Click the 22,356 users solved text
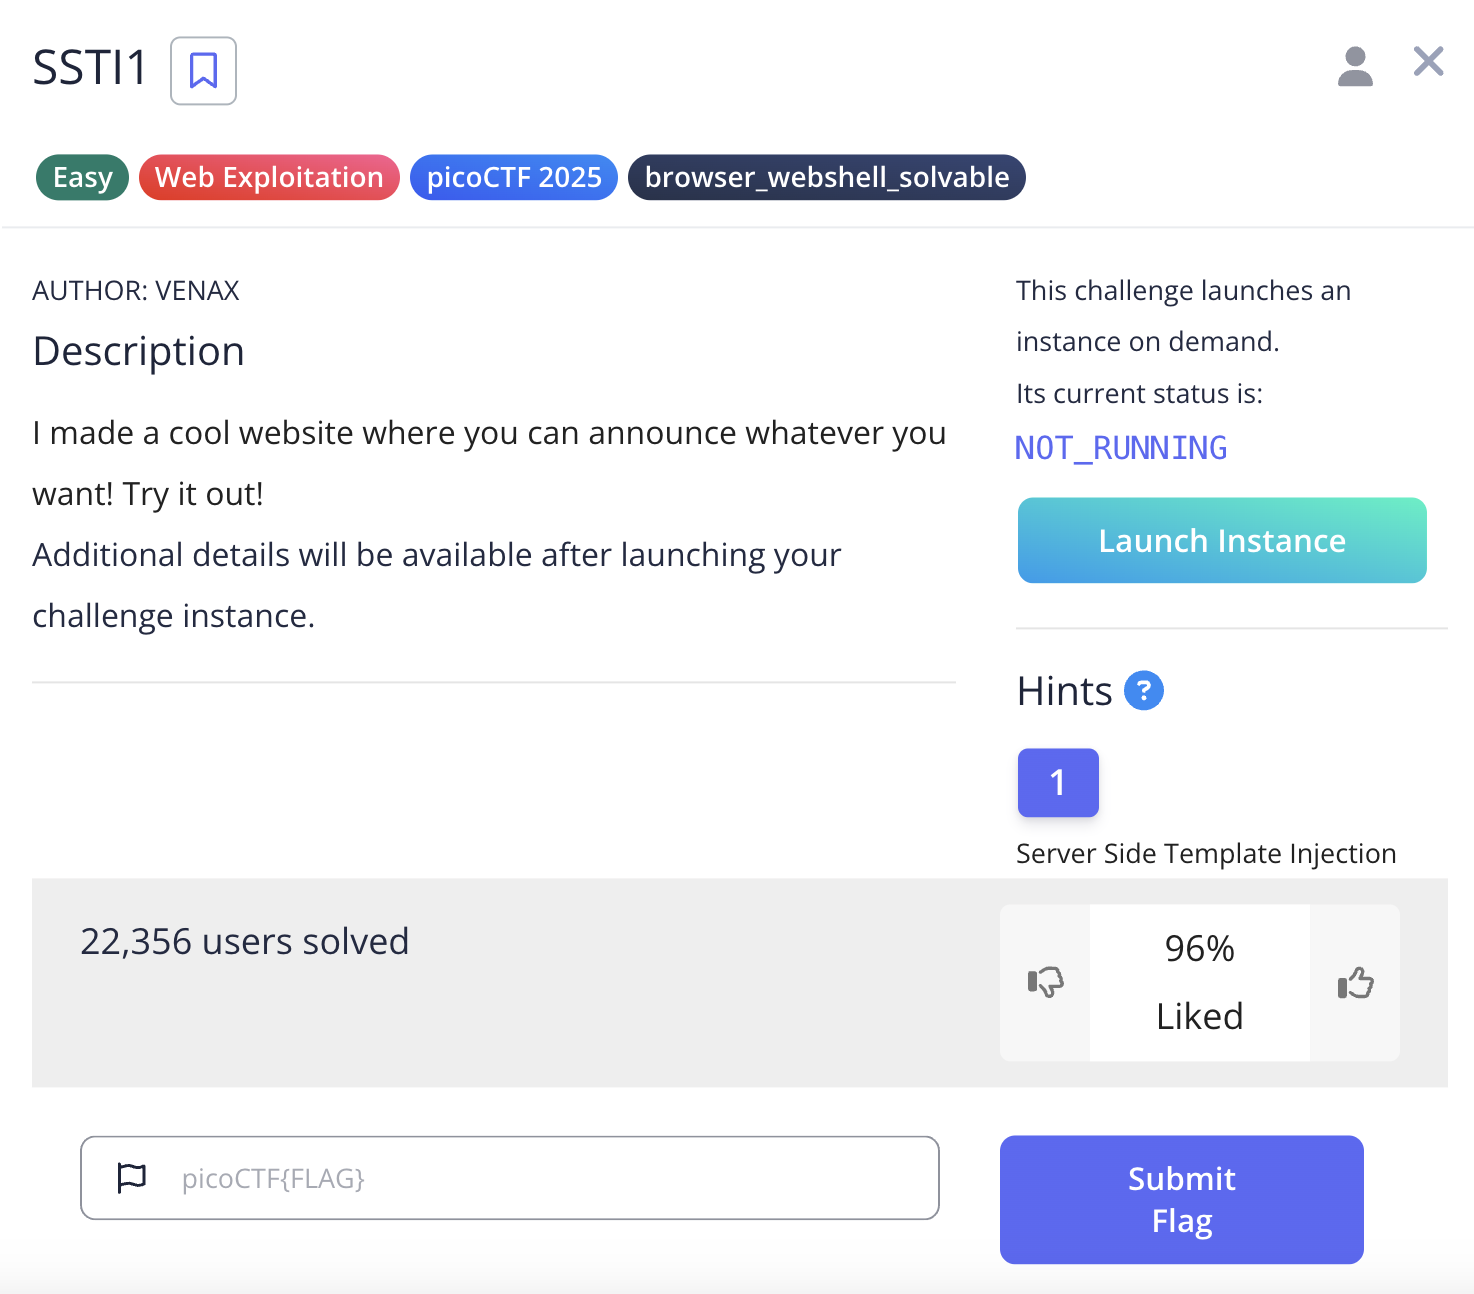Viewport: 1474px width, 1294px height. point(245,941)
